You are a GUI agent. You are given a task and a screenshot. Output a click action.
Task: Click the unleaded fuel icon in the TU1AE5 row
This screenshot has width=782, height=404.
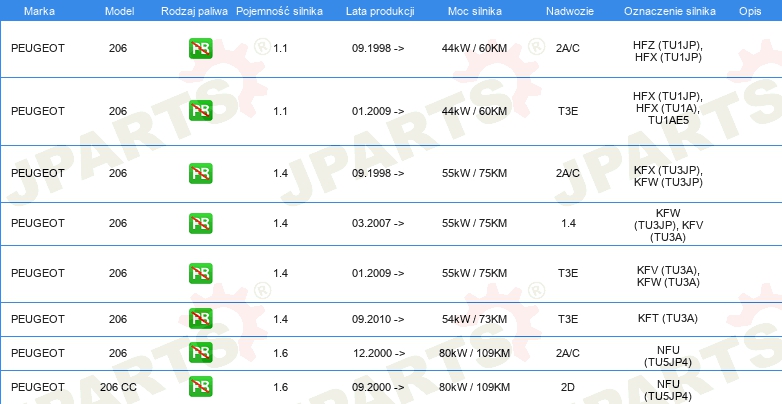tap(200, 111)
